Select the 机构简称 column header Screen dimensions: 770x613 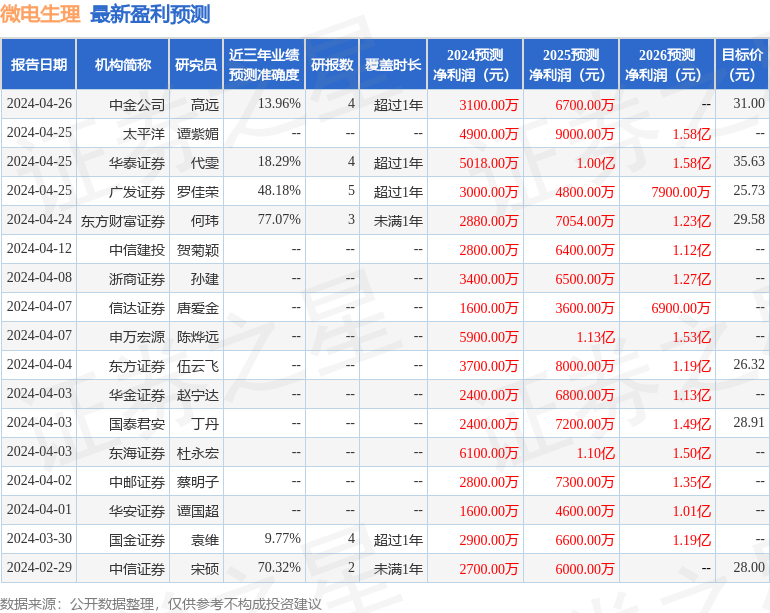coord(123,64)
